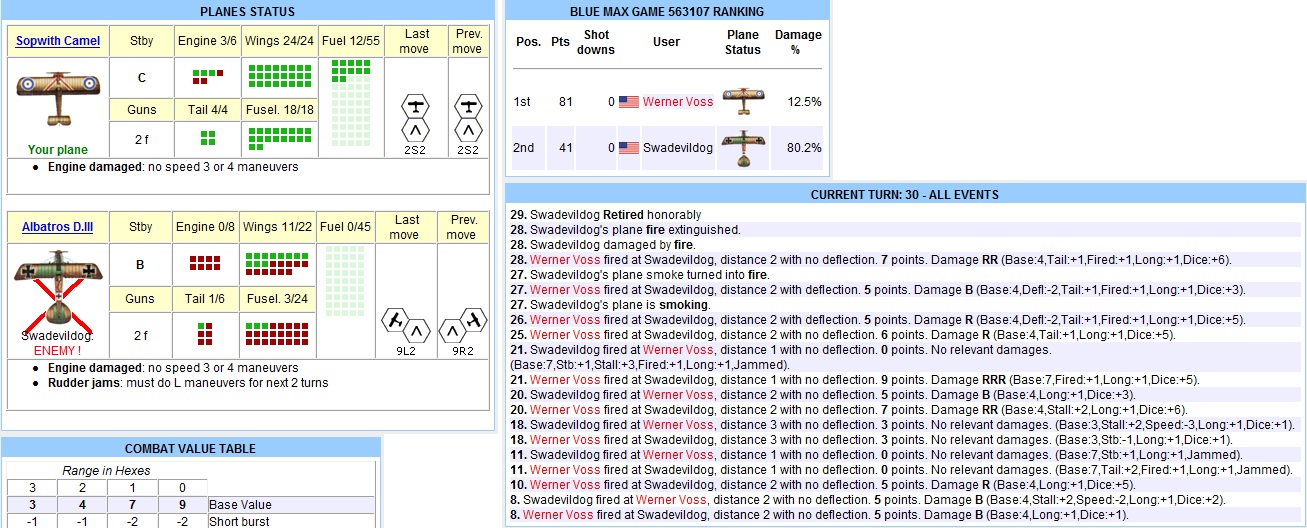Click the BLUE MAX GAME 563107 RANKING header
This screenshot has width=1307, height=528.
click(x=667, y=12)
